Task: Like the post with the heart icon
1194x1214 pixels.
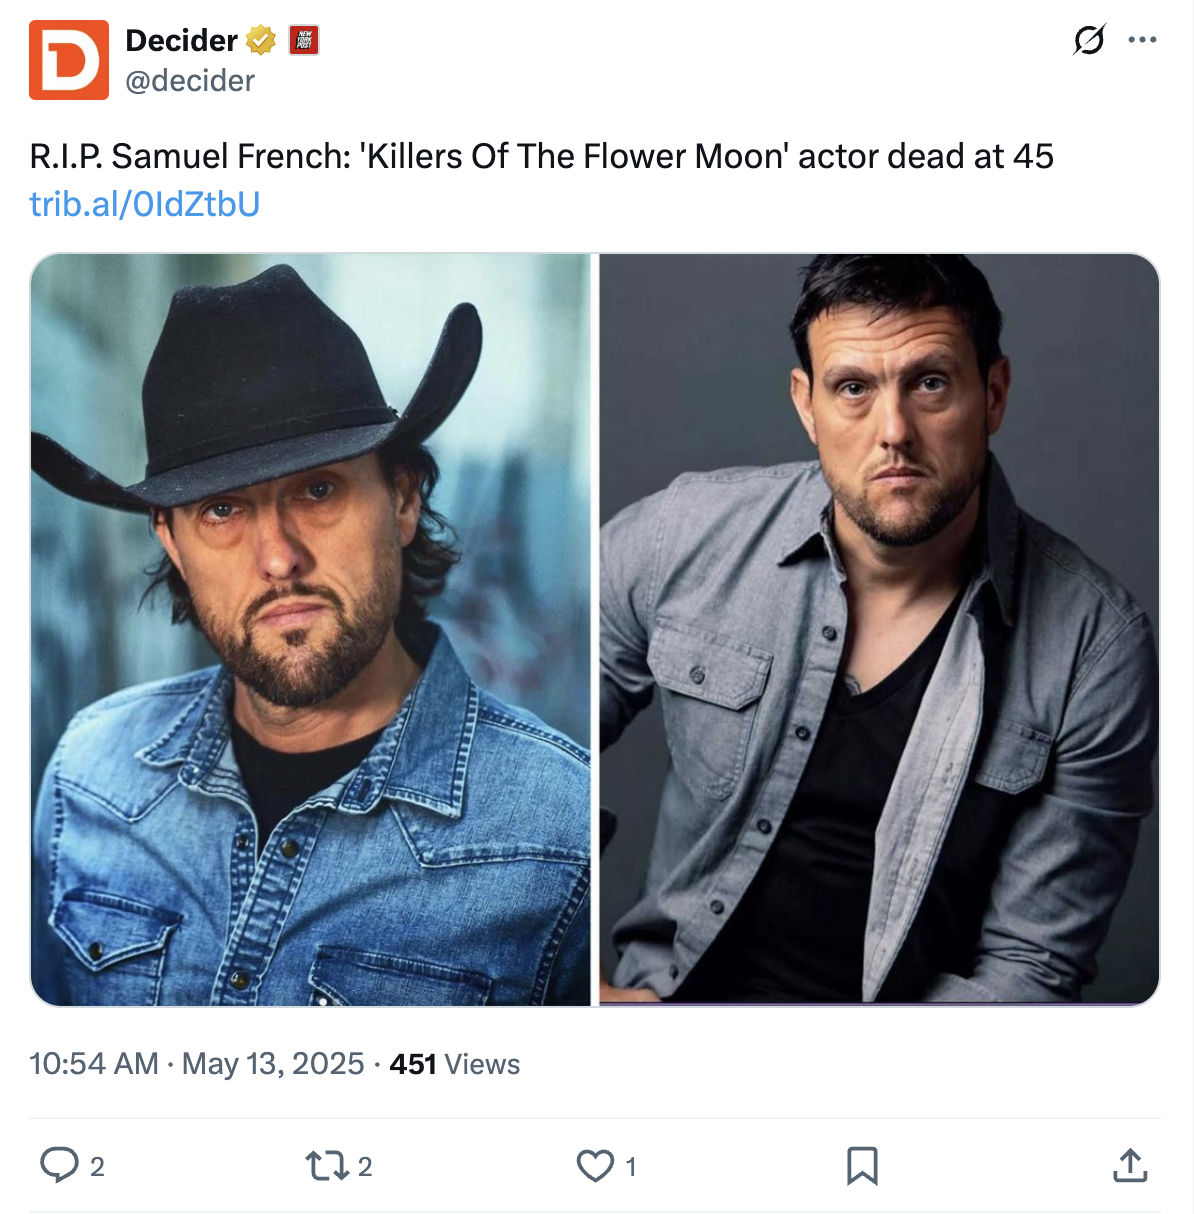Action: tap(595, 1166)
